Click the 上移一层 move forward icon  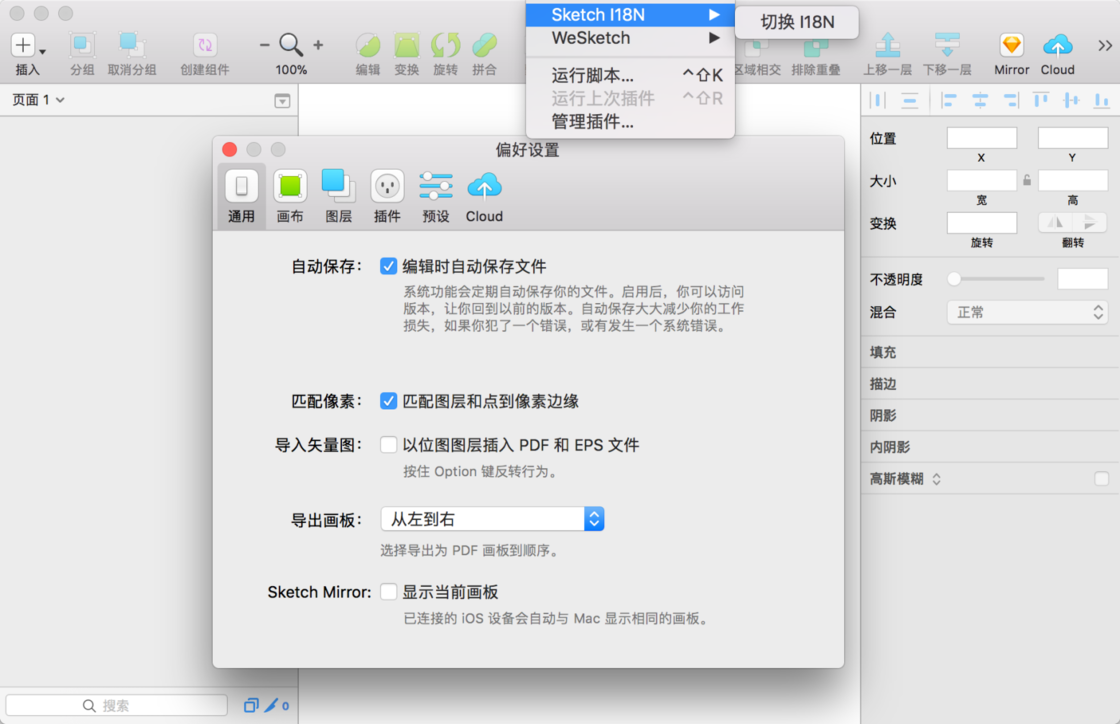coord(887,45)
